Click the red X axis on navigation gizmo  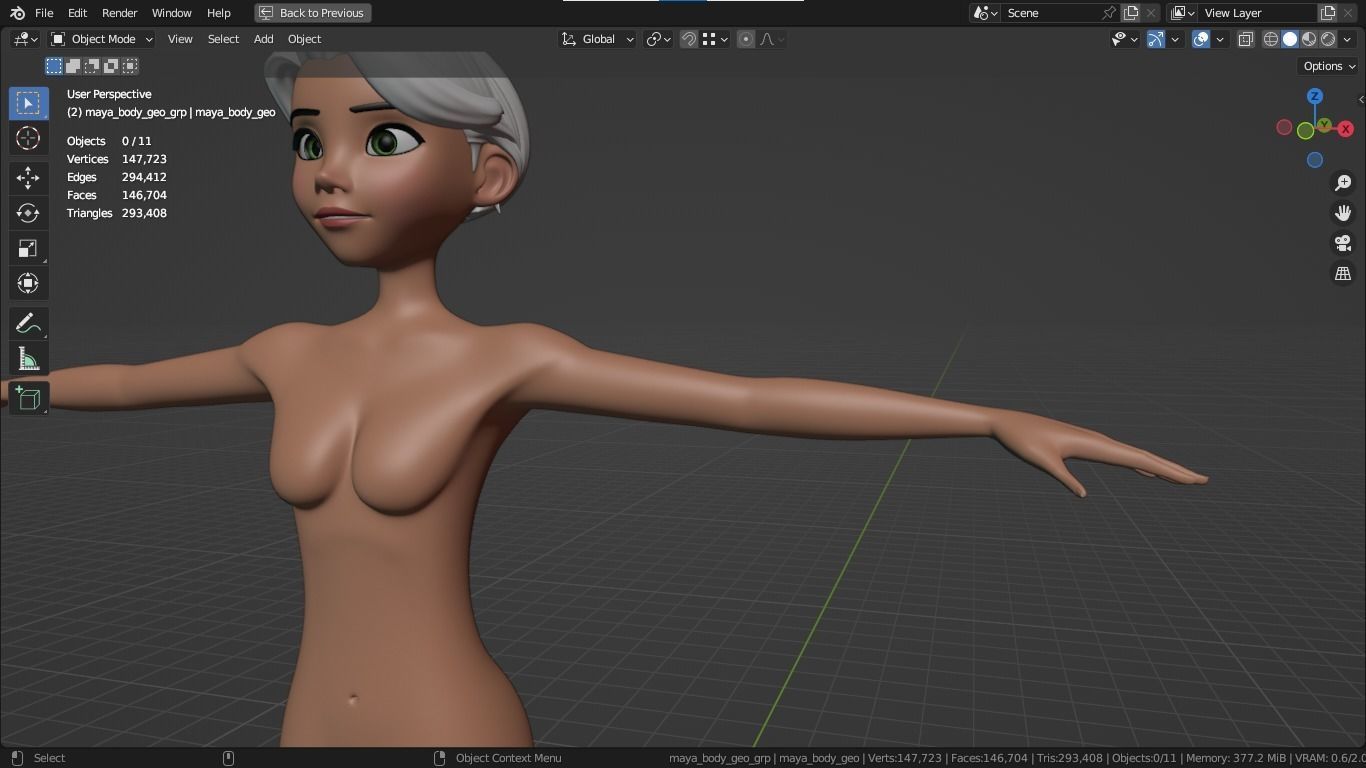click(x=1346, y=128)
